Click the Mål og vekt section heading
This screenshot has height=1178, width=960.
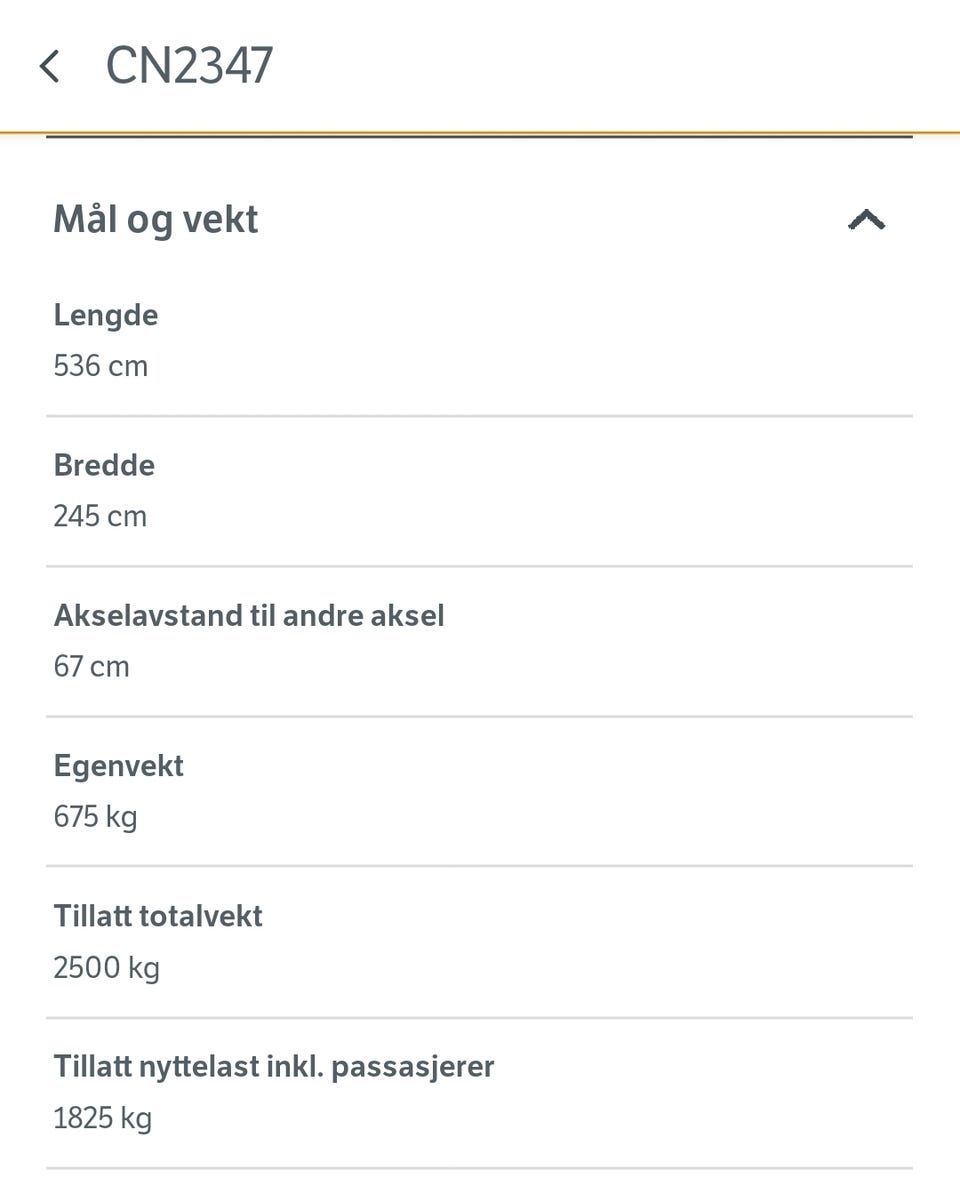156,220
